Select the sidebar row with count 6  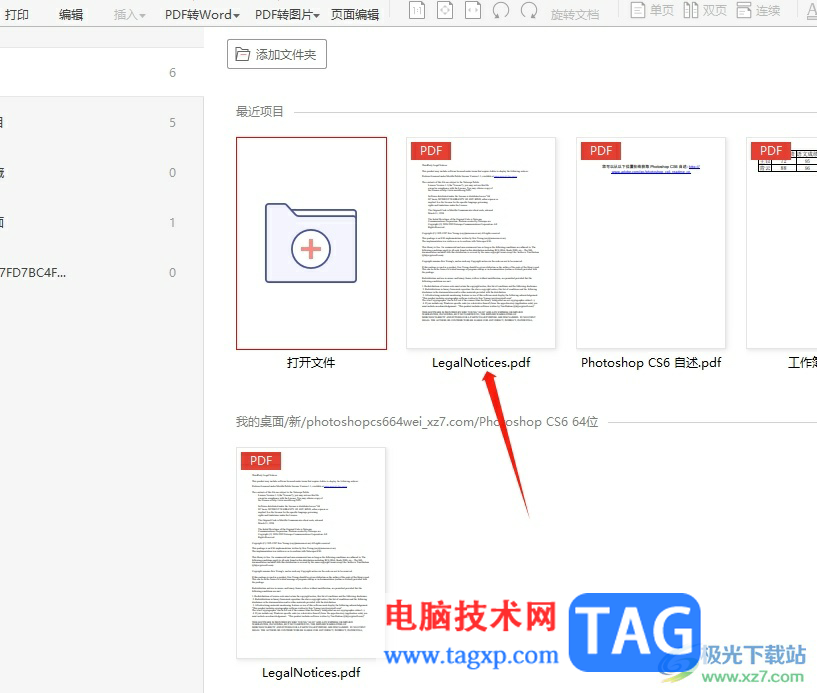[x=102, y=72]
